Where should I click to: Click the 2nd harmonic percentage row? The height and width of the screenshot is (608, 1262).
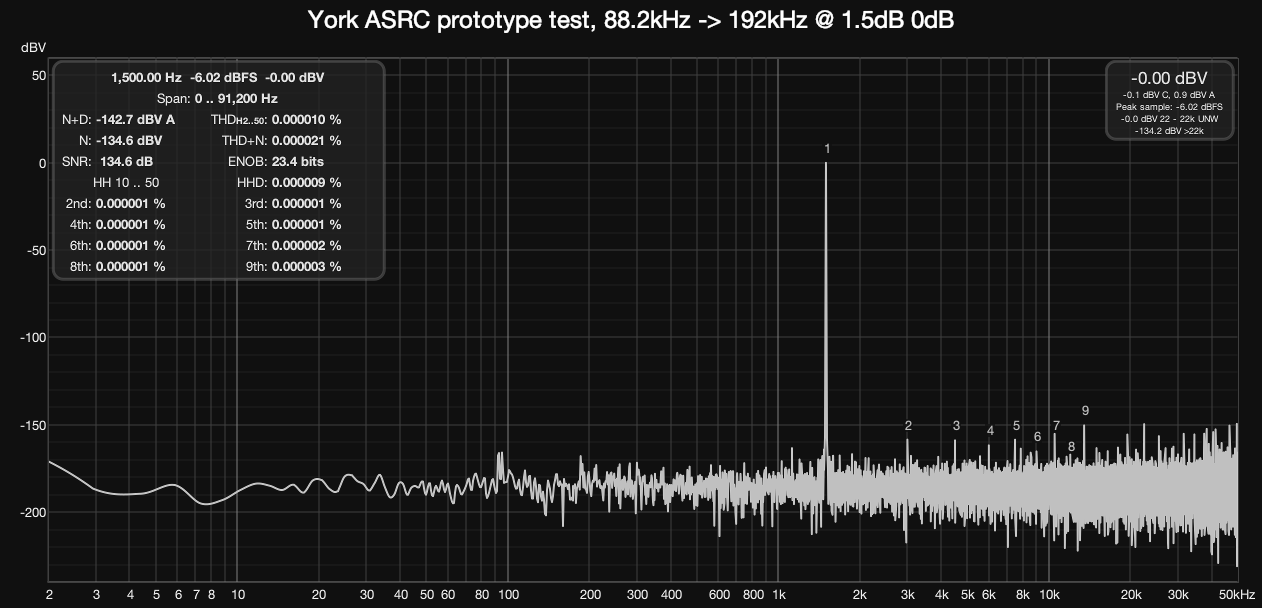pyautogui.click(x=114, y=204)
